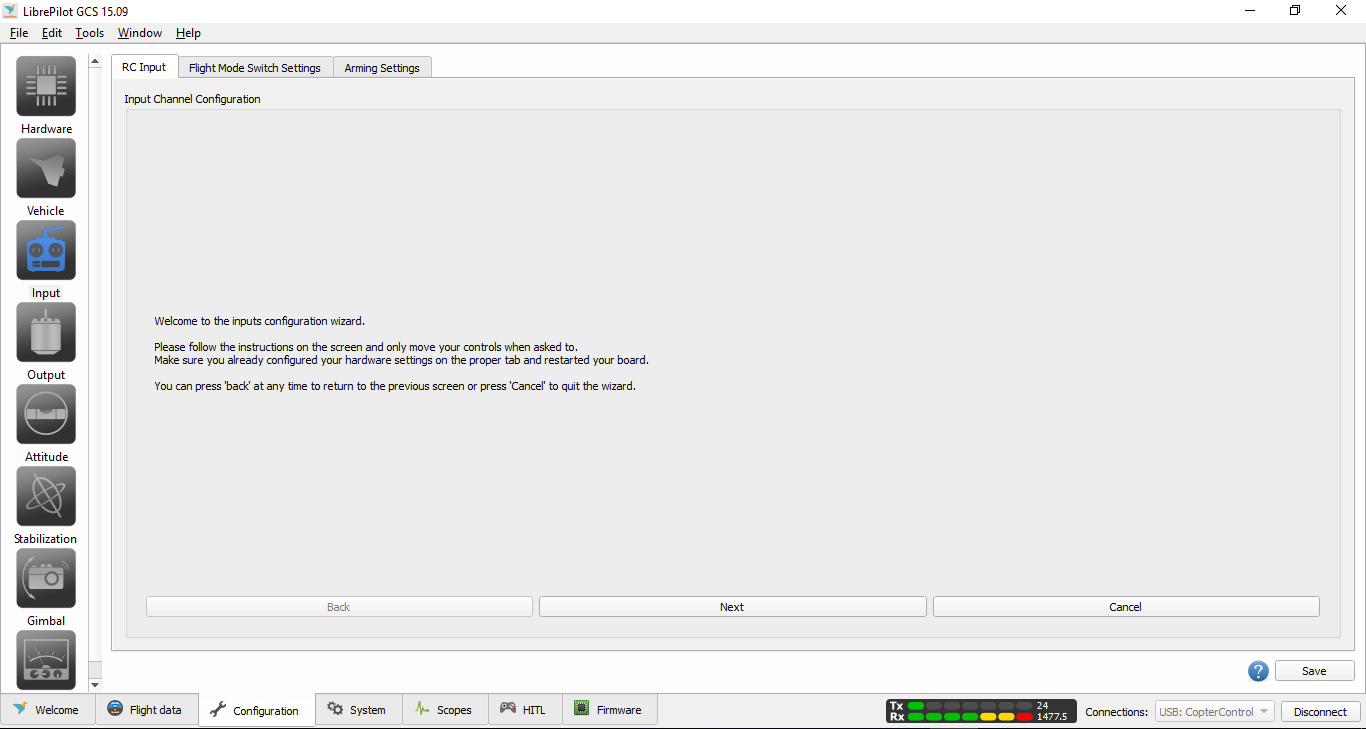Open the Attitude level icon
Image resolution: width=1366 pixels, height=729 pixels.
(46, 414)
